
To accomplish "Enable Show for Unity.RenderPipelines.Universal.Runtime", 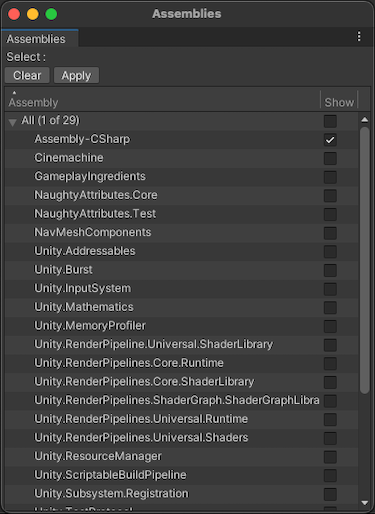I will pyautogui.click(x=330, y=420).
